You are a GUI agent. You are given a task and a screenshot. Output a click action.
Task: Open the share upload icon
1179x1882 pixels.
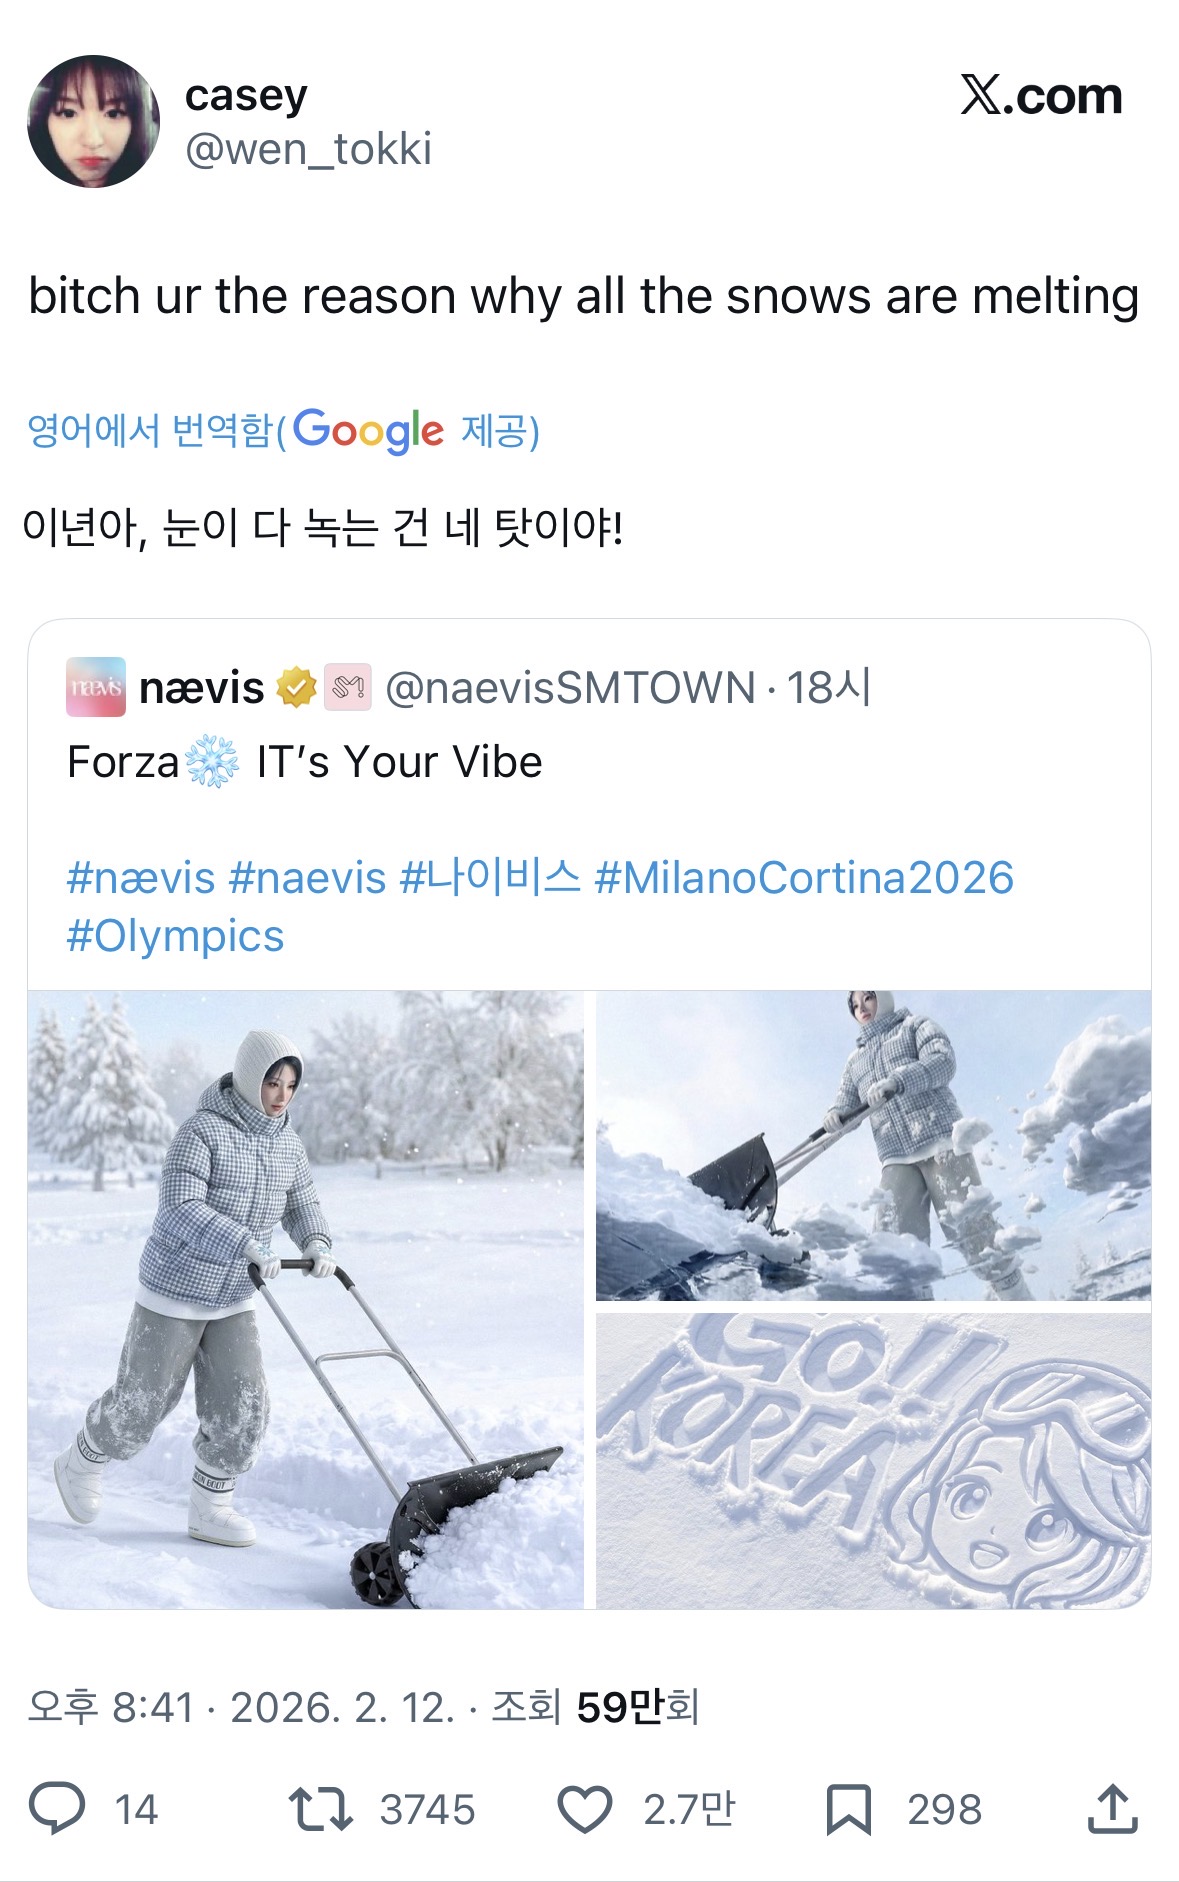coord(1112,1809)
